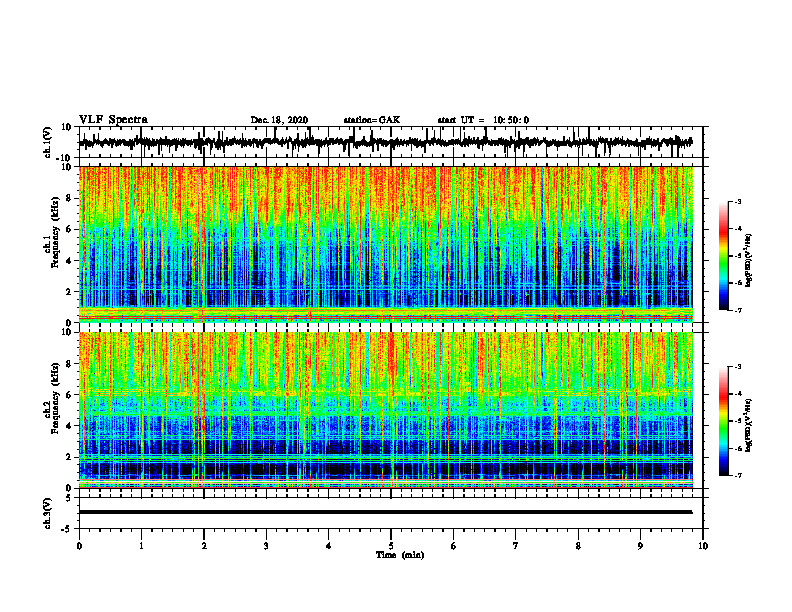Click the ch.2 spectrogram color bar
Screen dimensions: 792x612
pyautogui.click(x=724, y=421)
